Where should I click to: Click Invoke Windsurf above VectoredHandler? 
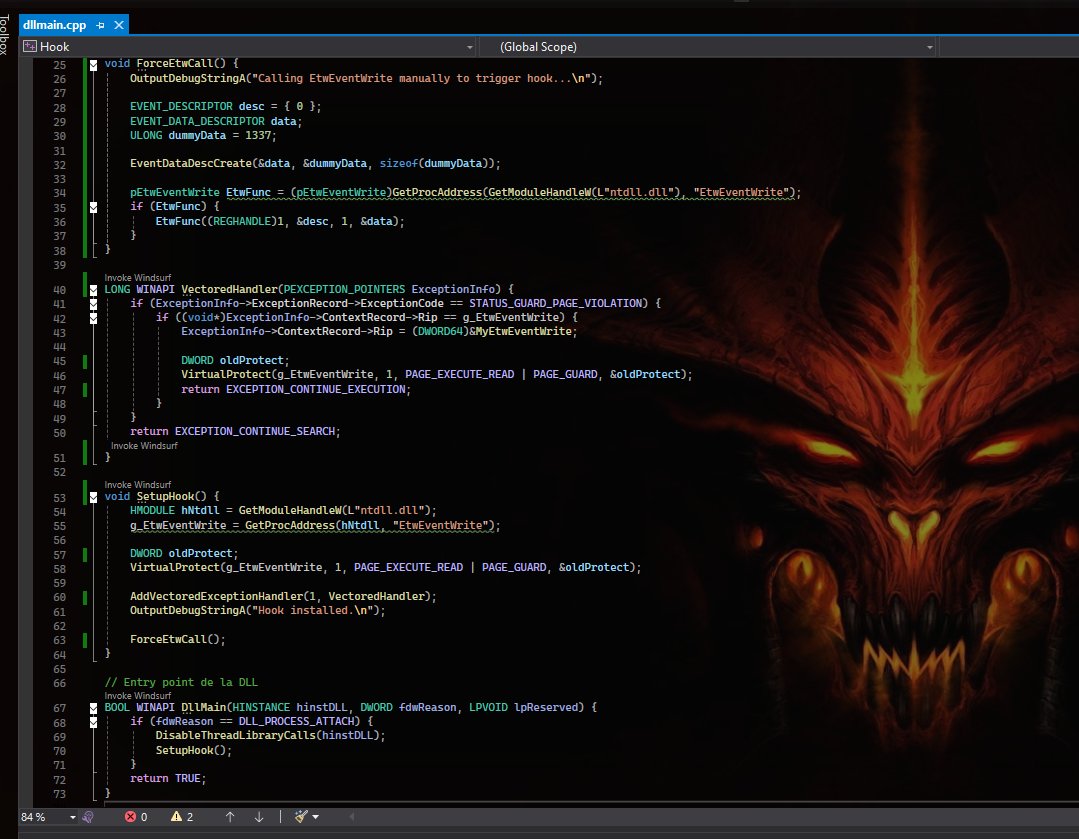138,278
